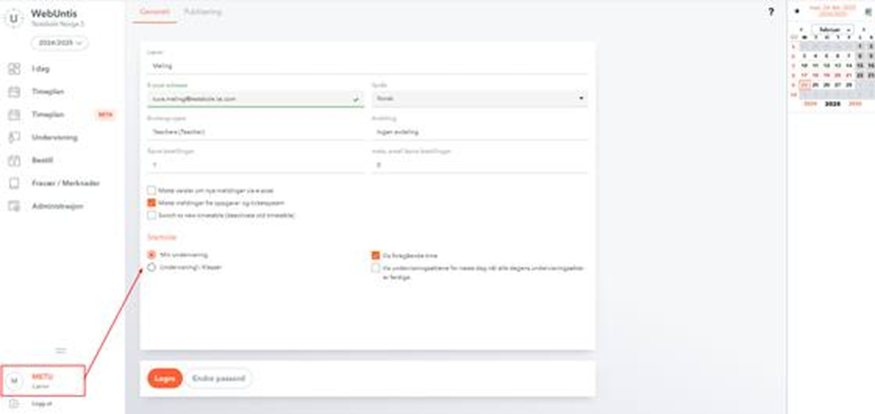
Task: Click the E-post adresse input field
Action: [250, 99]
